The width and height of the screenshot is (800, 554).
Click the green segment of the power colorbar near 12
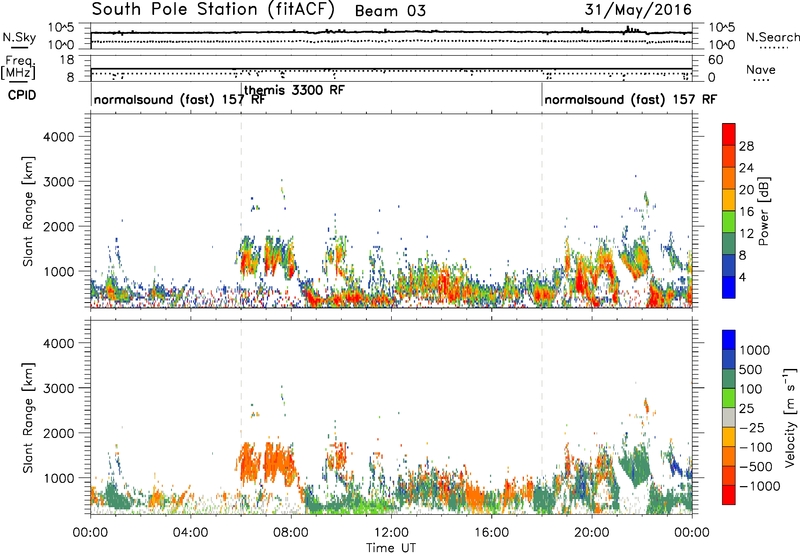click(x=729, y=222)
